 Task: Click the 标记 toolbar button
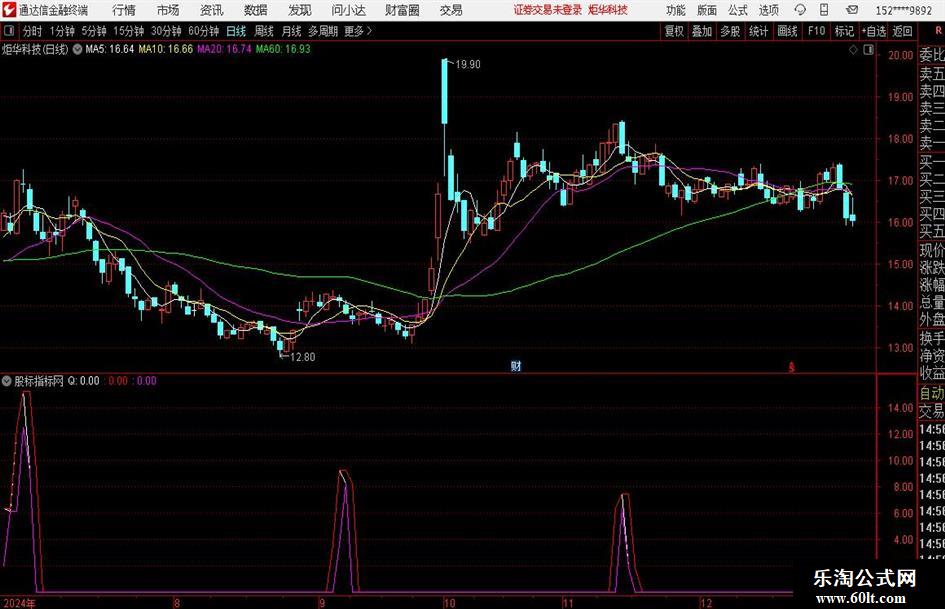tap(844, 31)
